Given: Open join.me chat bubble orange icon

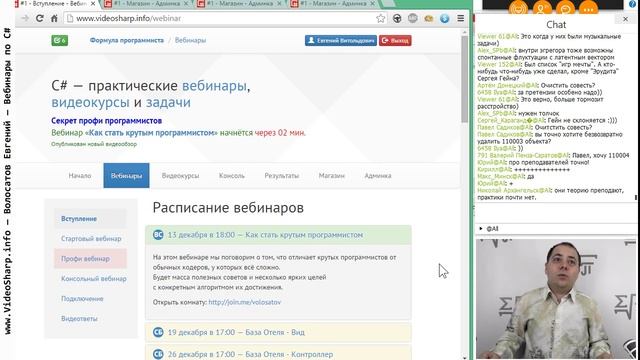Looking at the screenshot, I should coord(565,7).
